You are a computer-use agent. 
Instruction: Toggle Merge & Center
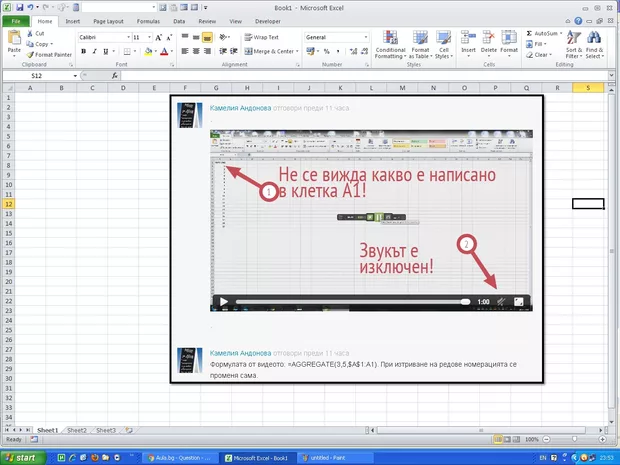point(270,51)
